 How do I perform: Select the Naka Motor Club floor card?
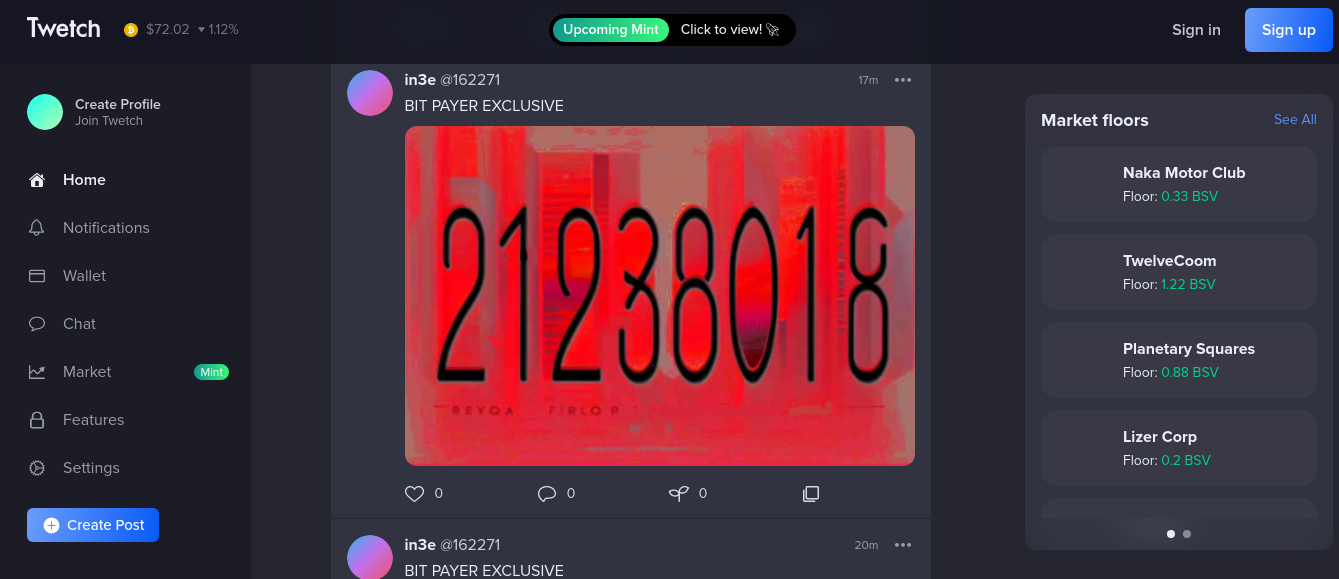click(1179, 184)
